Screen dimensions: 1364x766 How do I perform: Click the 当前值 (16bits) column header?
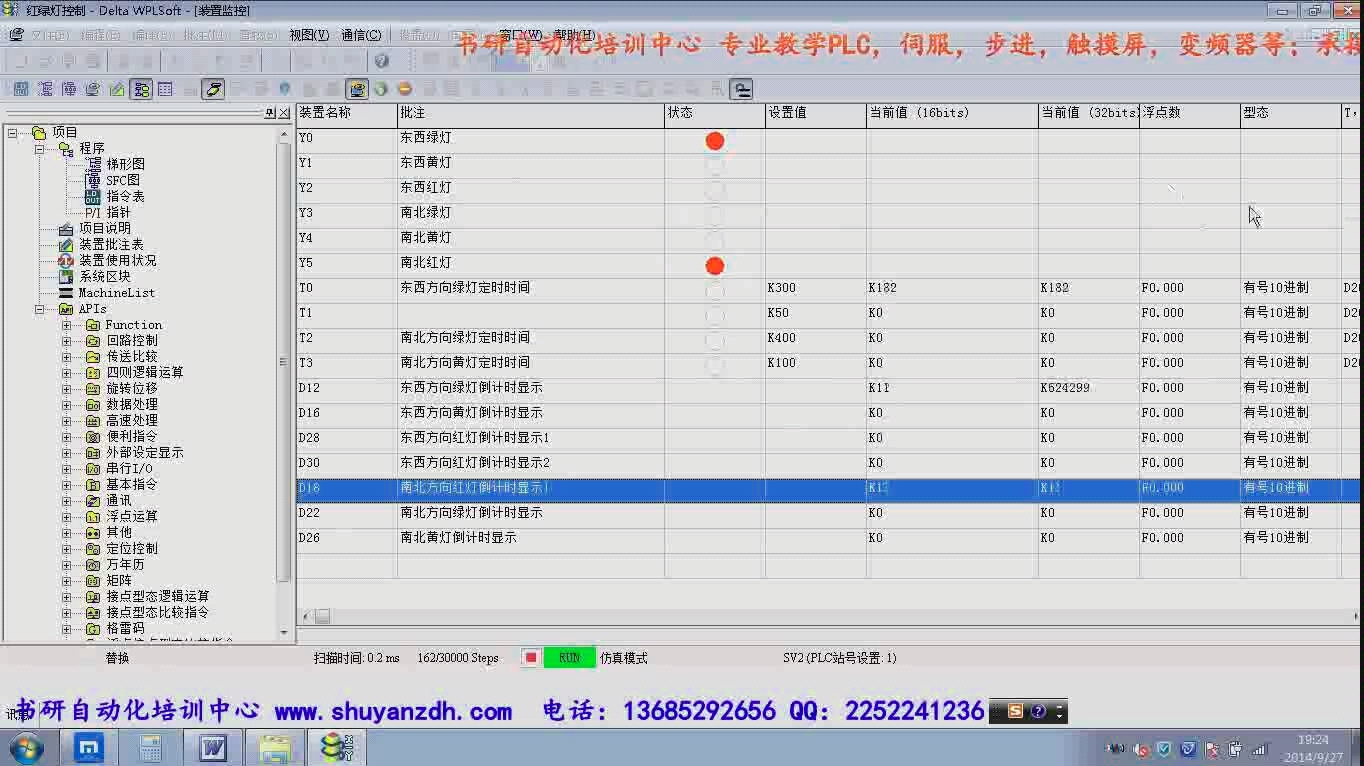(952, 114)
